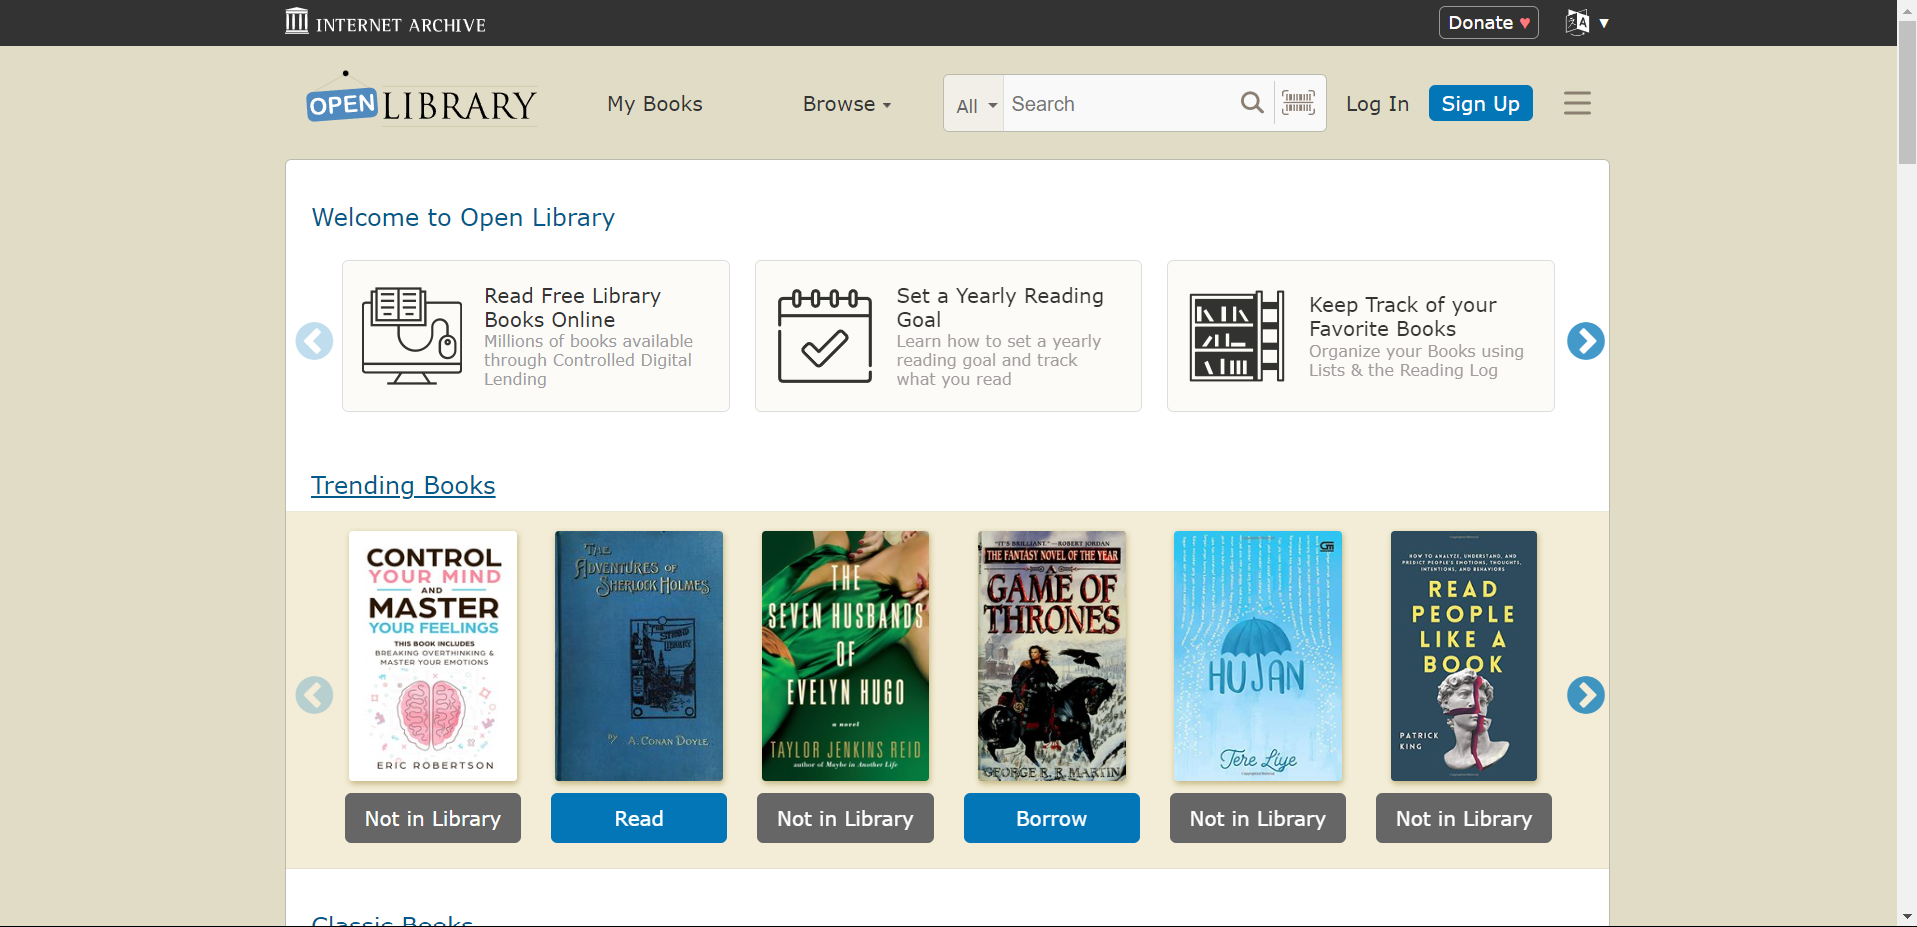
Task: Open the barcode scanner icon
Action: point(1298,103)
